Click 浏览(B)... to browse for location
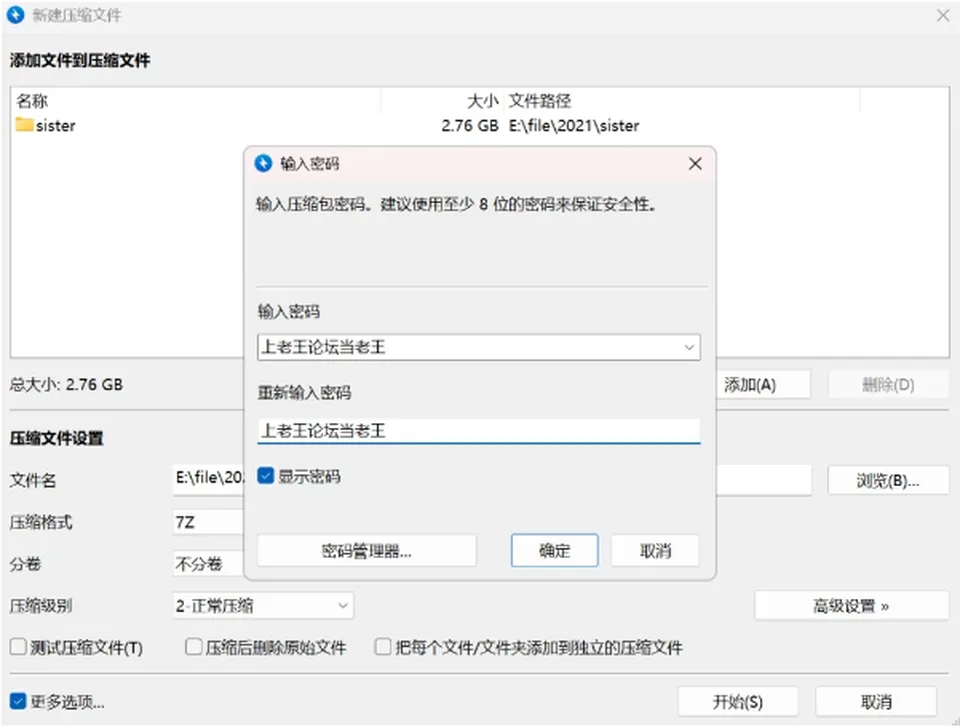 [888, 481]
